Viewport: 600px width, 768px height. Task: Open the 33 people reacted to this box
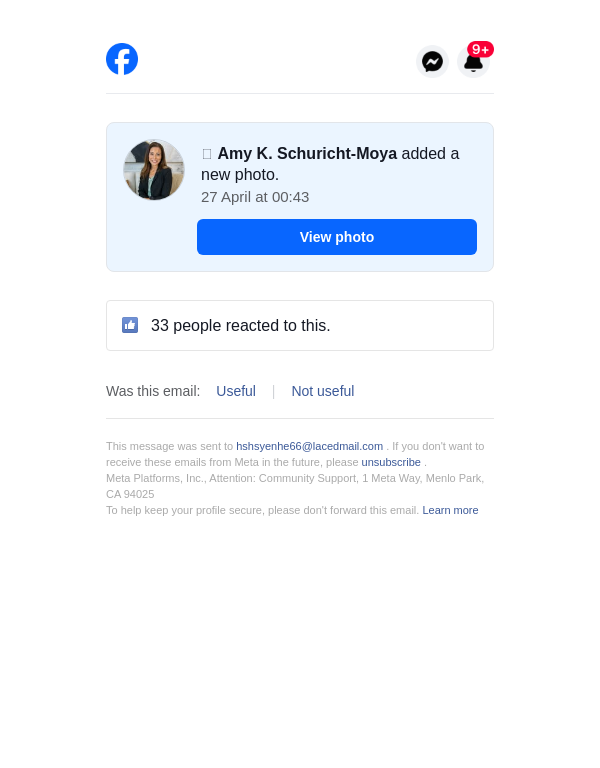pos(300,326)
